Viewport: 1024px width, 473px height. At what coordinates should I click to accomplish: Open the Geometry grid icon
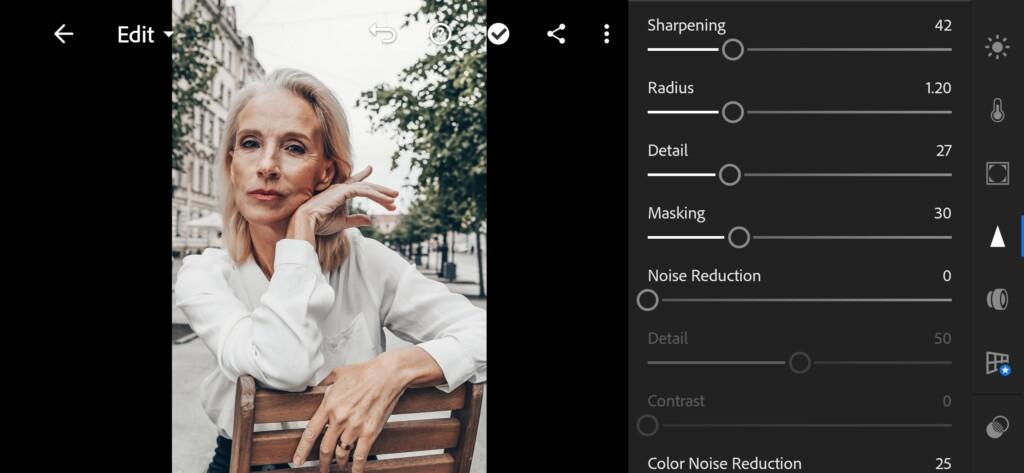(998, 363)
